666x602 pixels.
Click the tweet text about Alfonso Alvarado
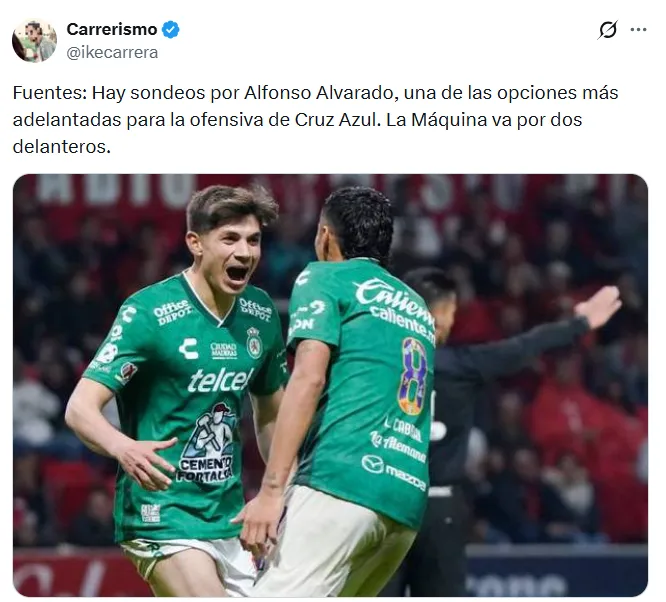[315, 120]
